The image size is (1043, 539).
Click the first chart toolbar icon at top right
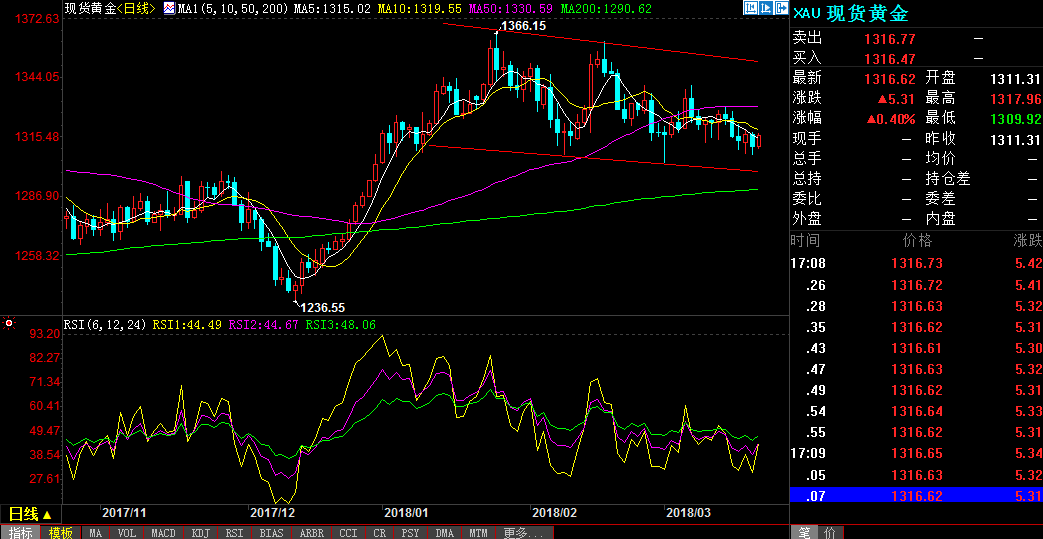[x=750, y=9]
